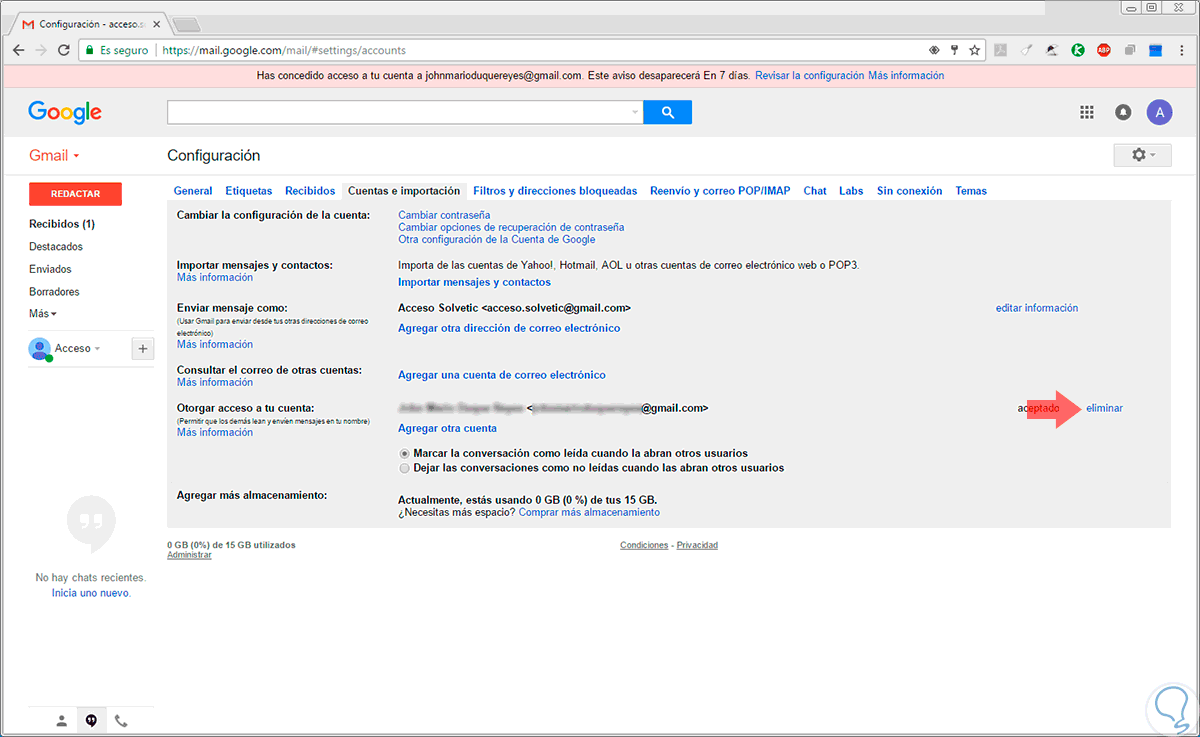Click editar información link
Screen dimensions: 1200x737
(x=1037, y=308)
